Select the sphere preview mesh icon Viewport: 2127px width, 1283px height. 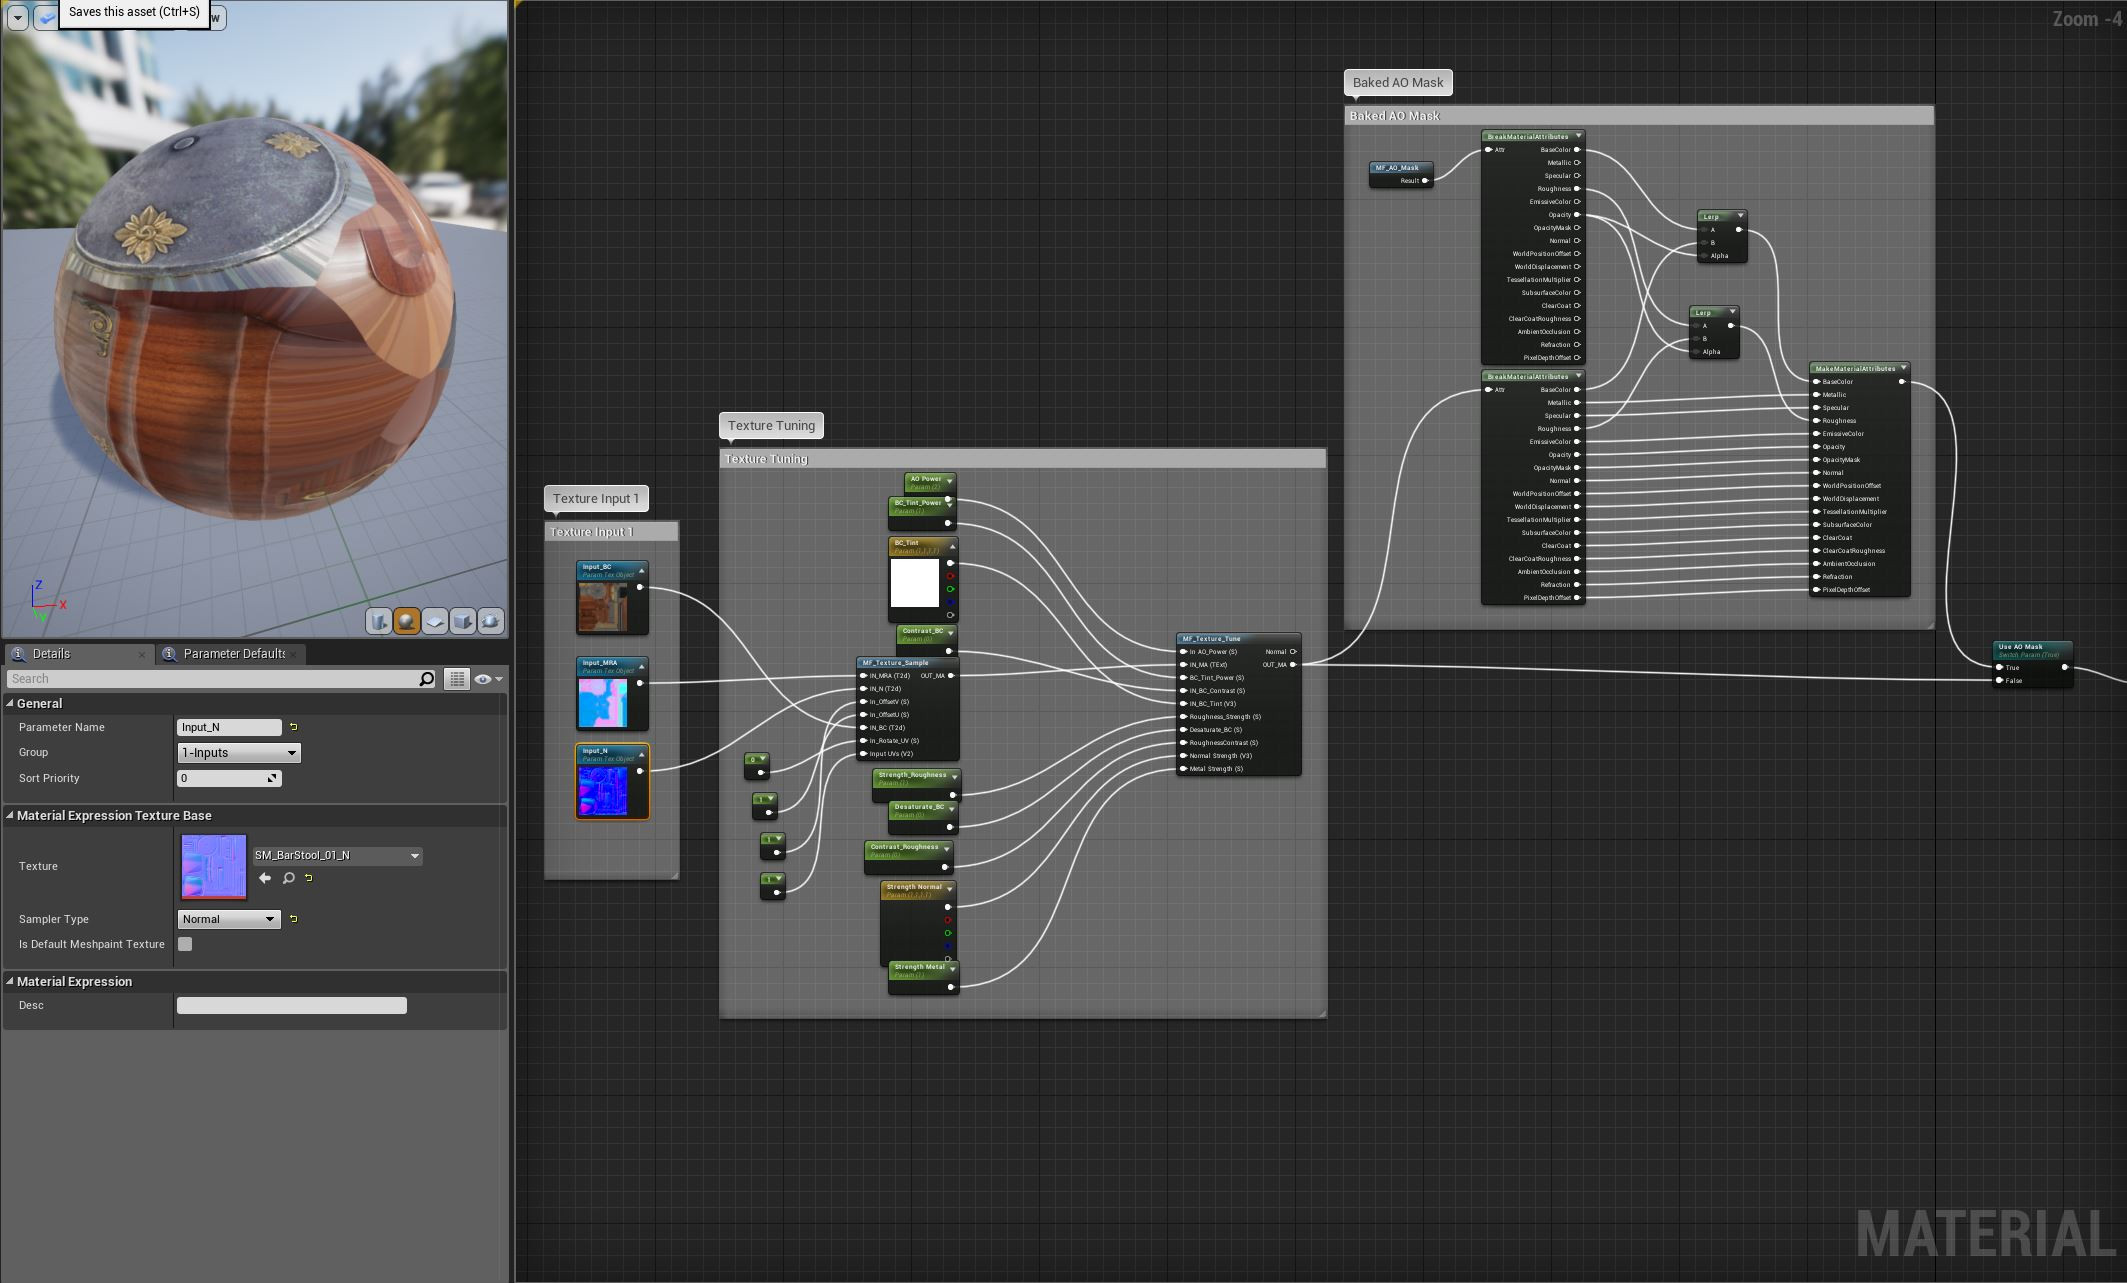coord(406,621)
